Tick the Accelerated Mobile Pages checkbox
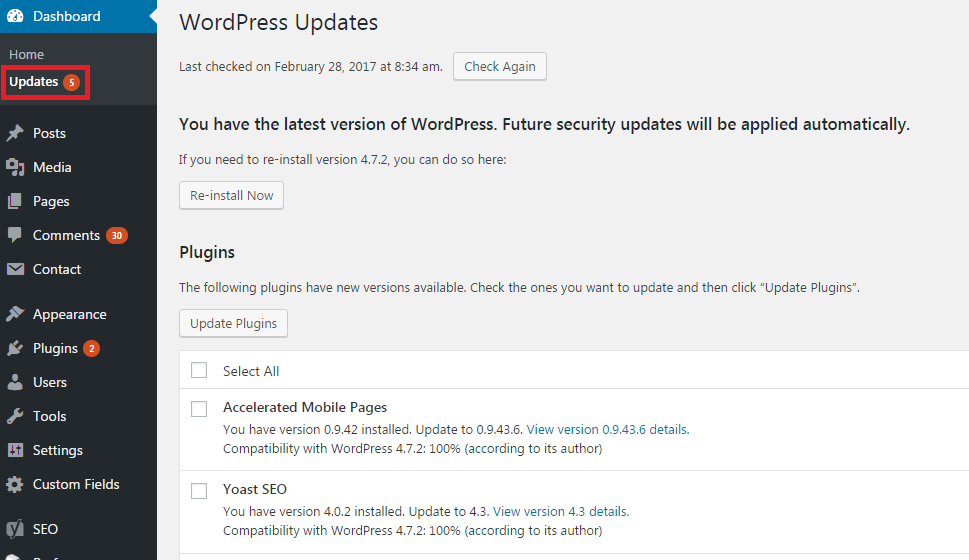Screen dimensions: 969x560 tap(199, 409)
